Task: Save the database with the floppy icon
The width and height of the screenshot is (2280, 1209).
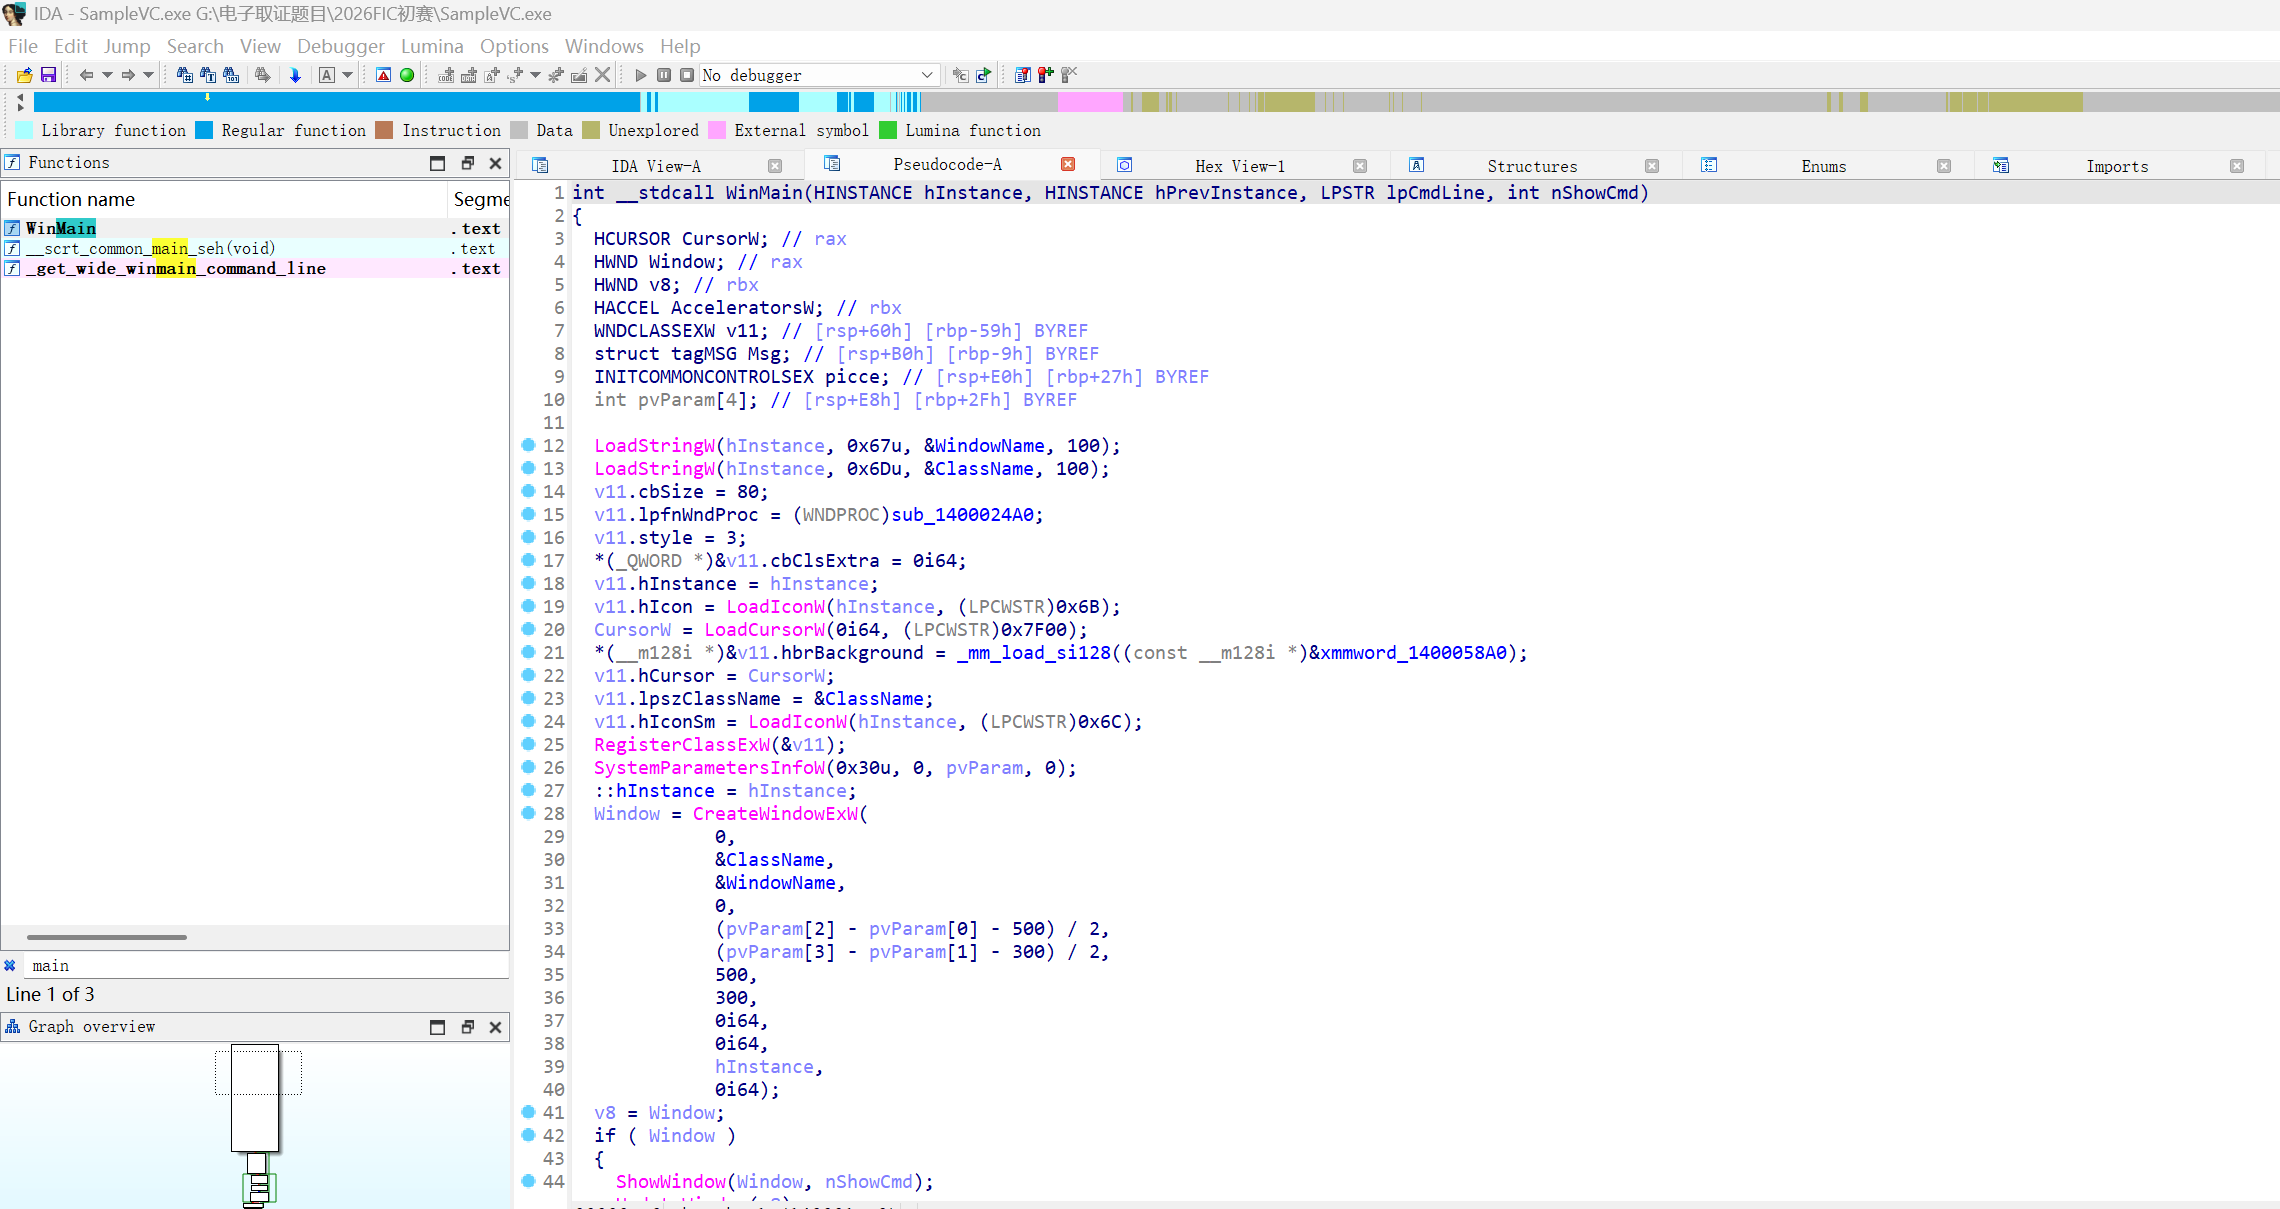Action: point(48,75)
